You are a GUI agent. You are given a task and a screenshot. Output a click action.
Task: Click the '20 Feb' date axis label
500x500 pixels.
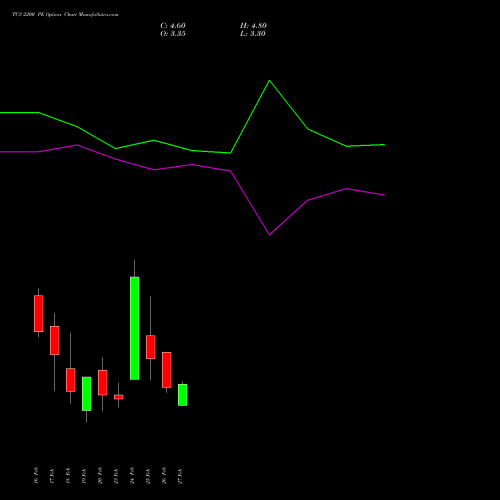pos(100,476)
